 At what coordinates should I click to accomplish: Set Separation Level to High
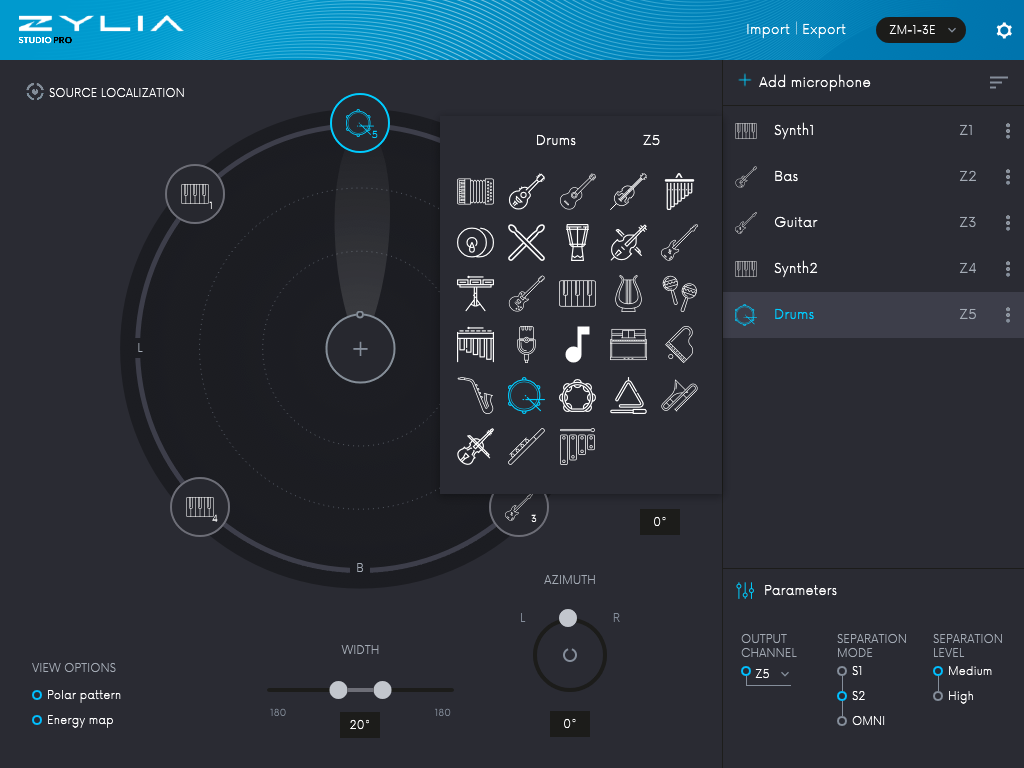click(x=938, y=696)
